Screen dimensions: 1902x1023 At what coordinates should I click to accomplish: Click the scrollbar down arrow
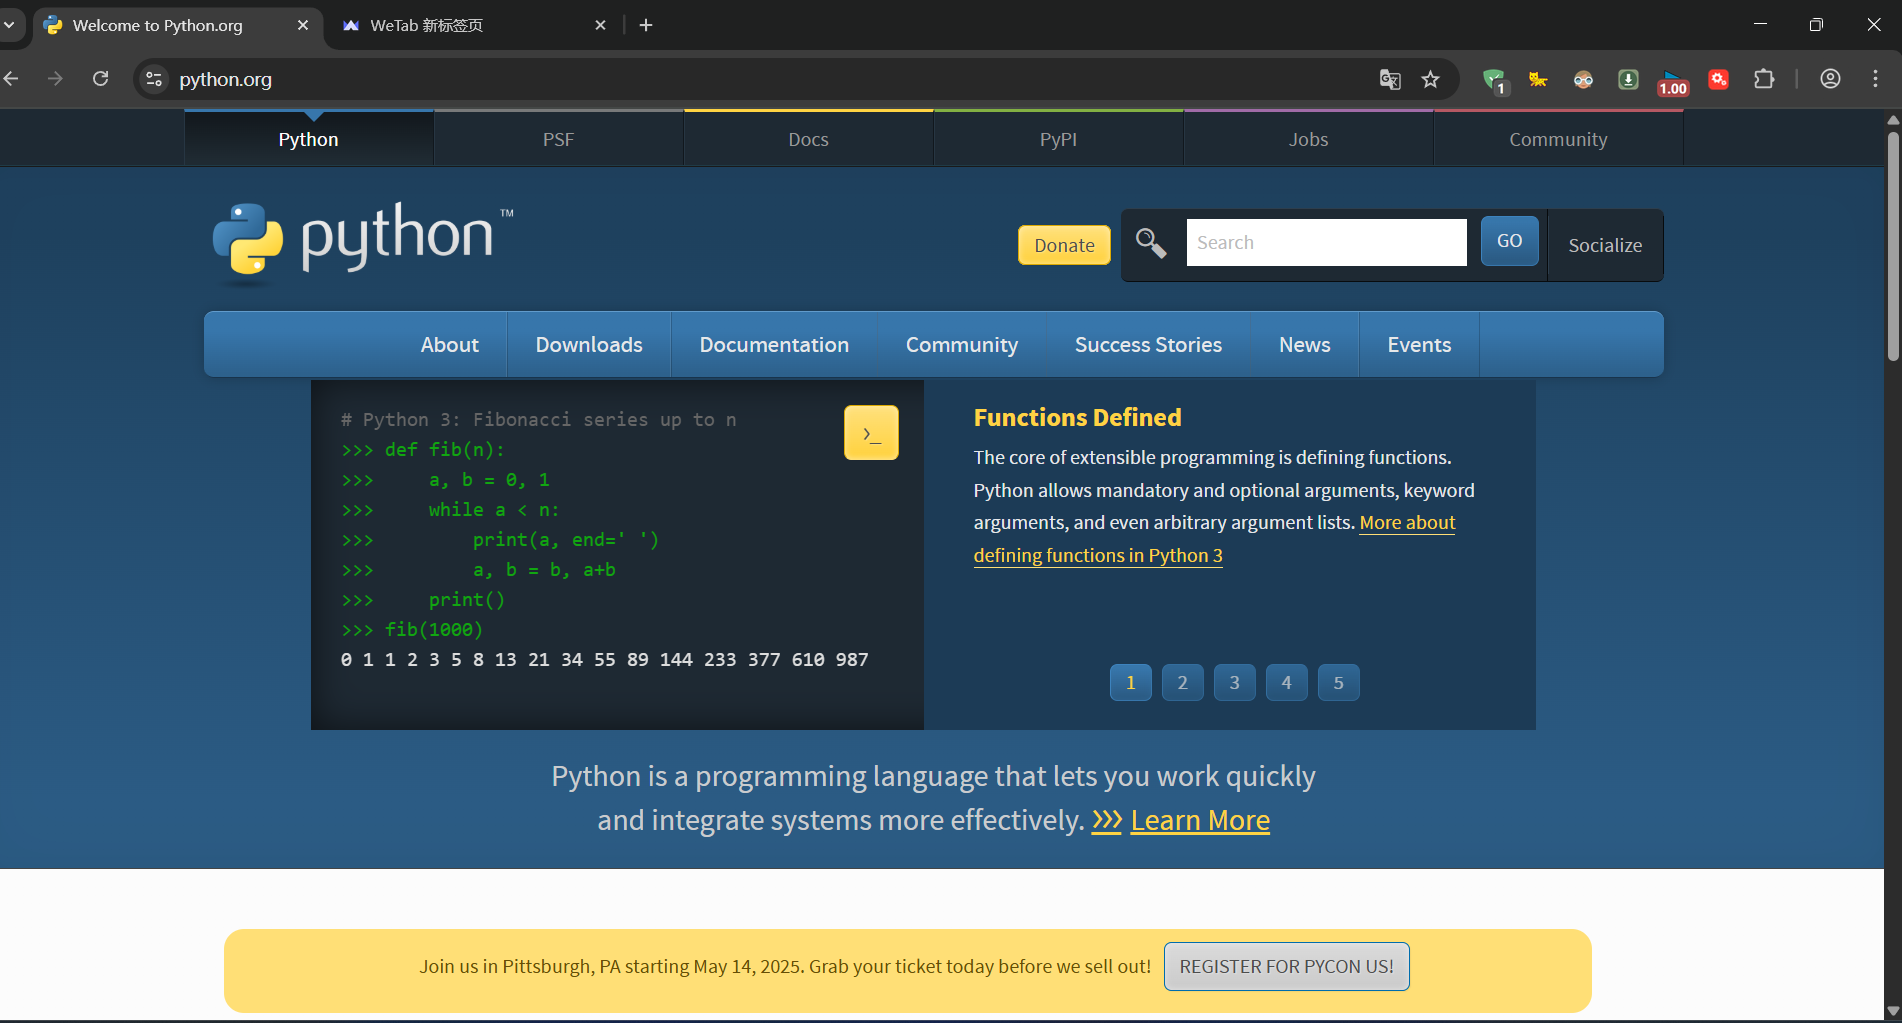click(x=1892, y=1012)
